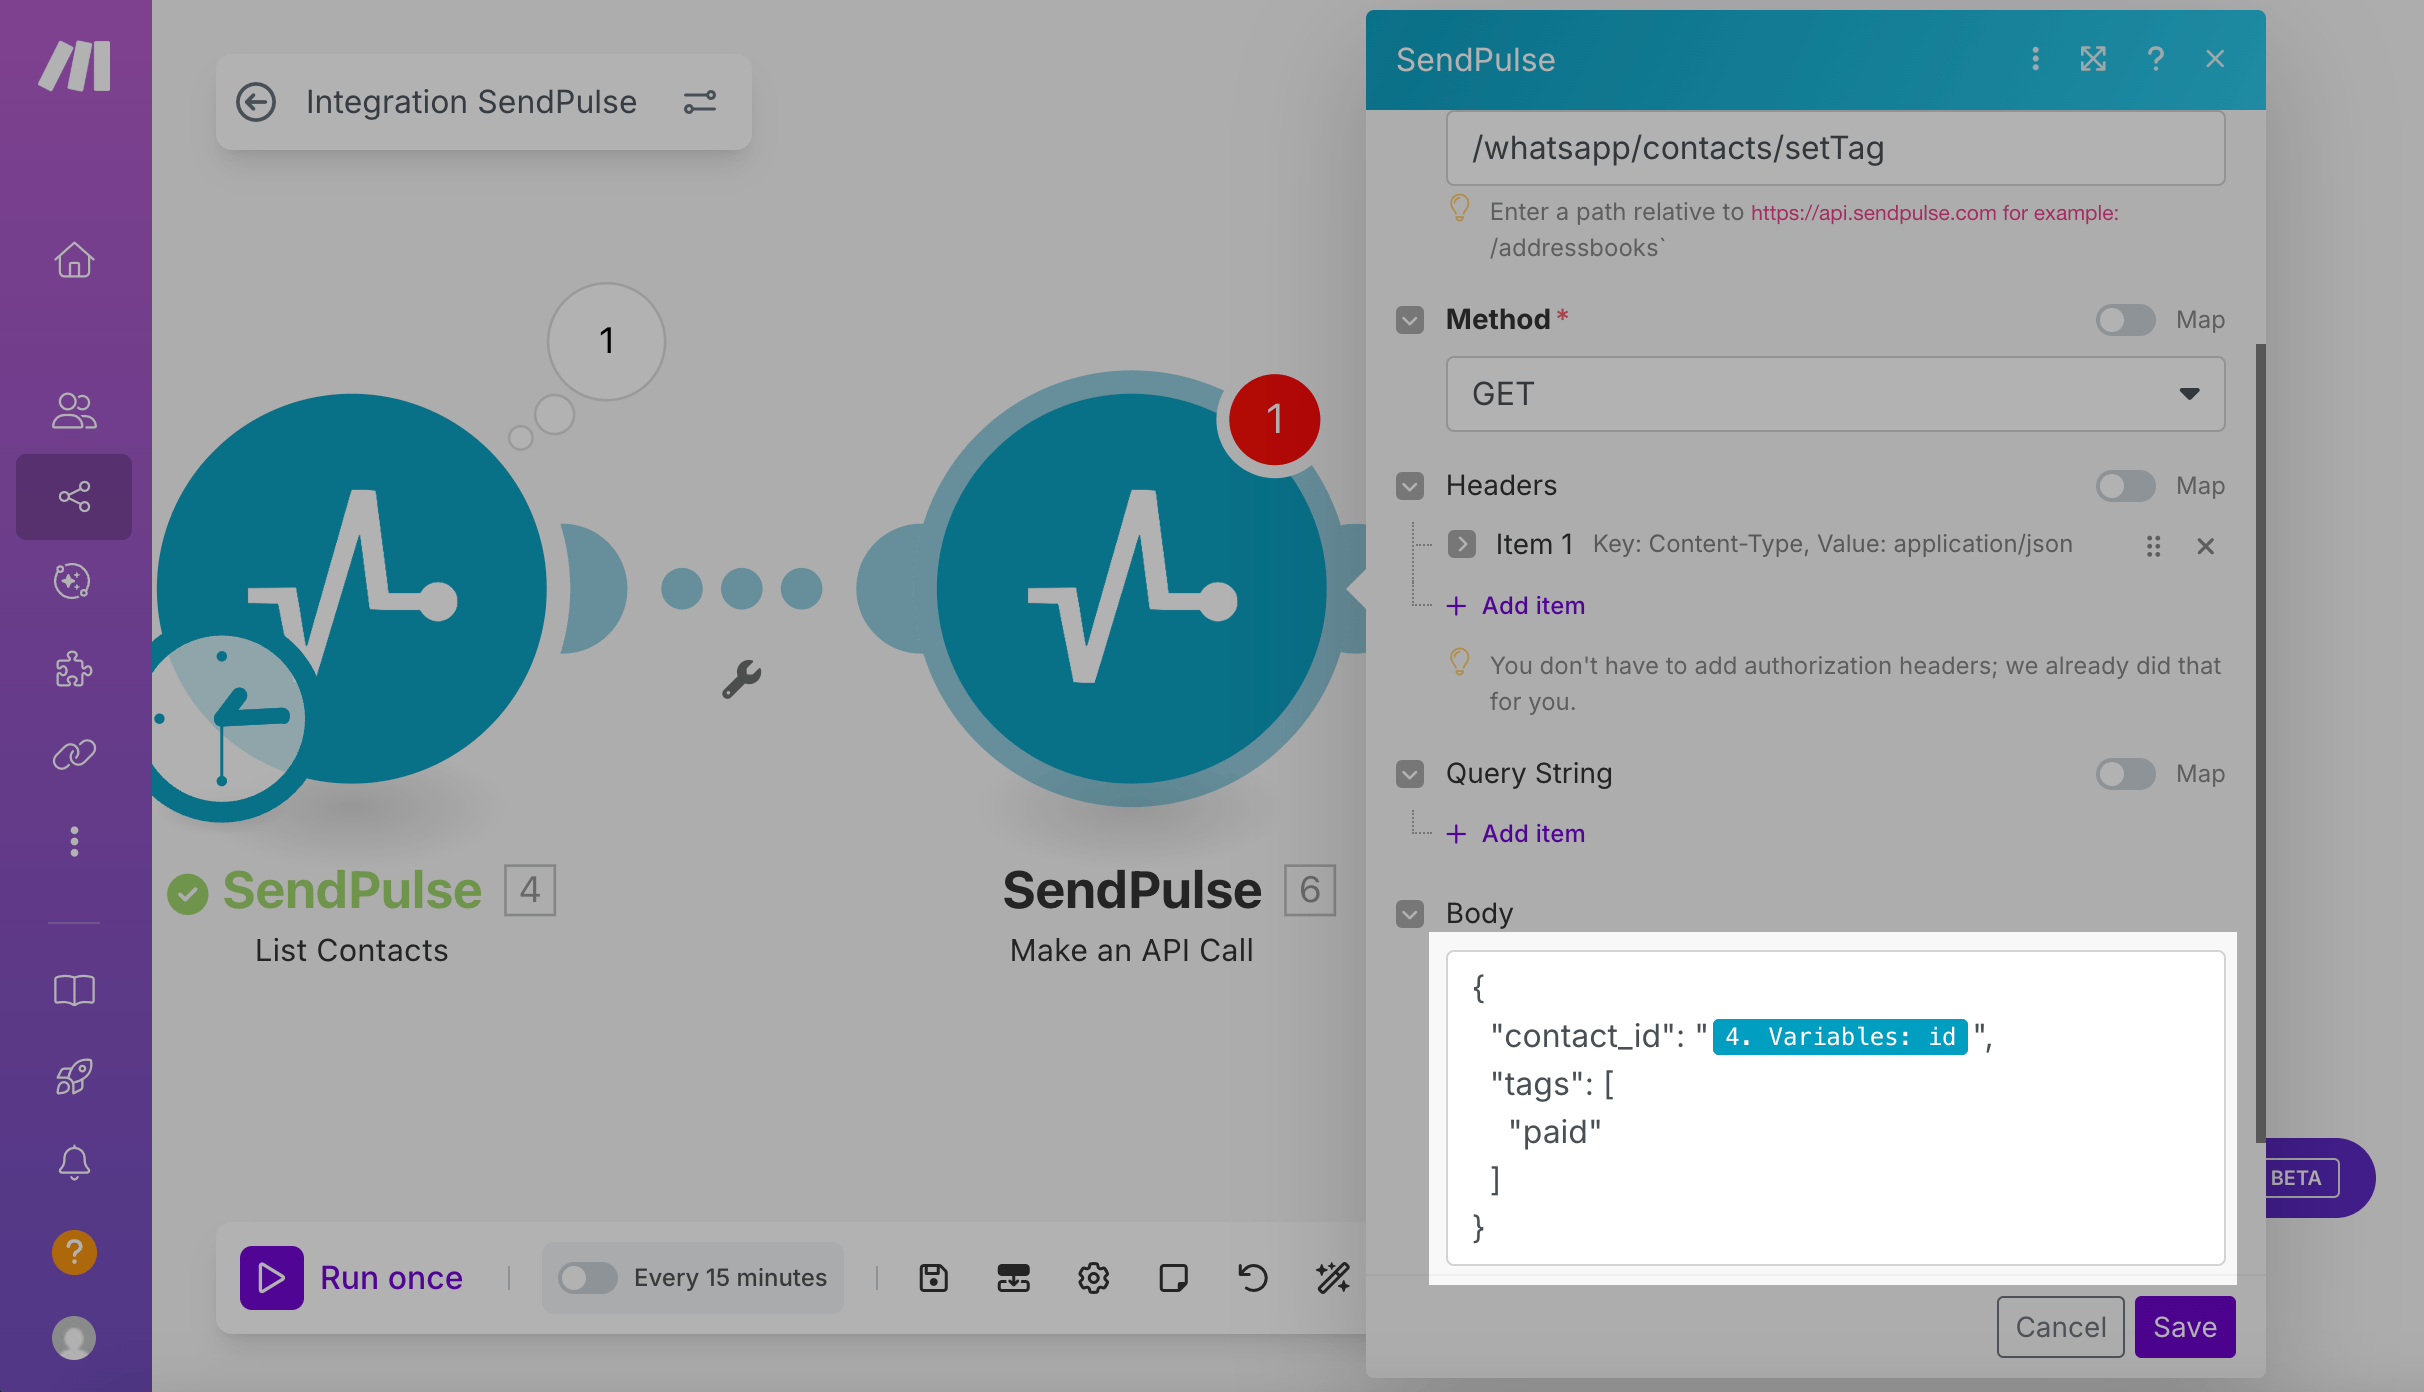Enable the Headers Map toggle
The width and height of the screenshot is (2424, 1392).
point(2125,486)
